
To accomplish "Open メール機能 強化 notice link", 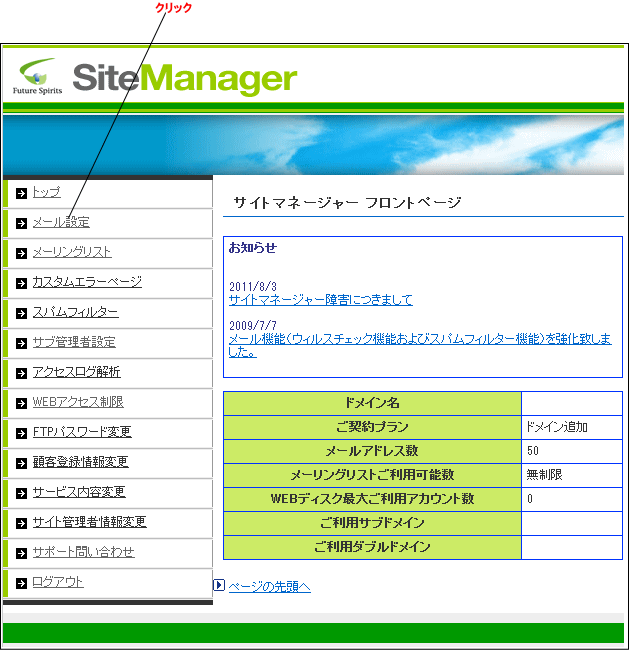I will (420, 345).
